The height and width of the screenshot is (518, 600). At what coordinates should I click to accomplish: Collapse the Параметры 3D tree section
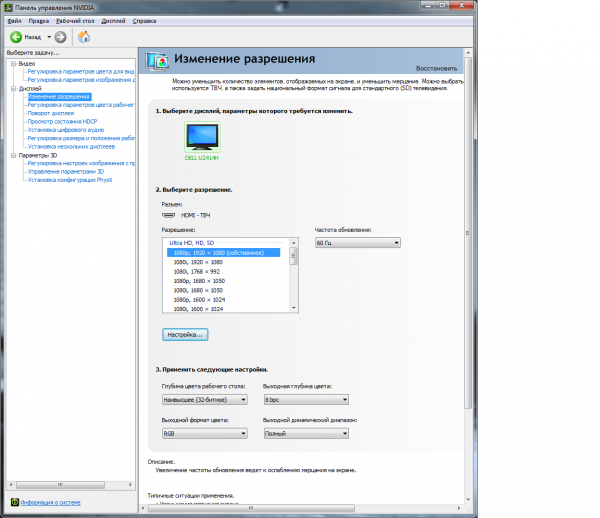click(13, 155)
